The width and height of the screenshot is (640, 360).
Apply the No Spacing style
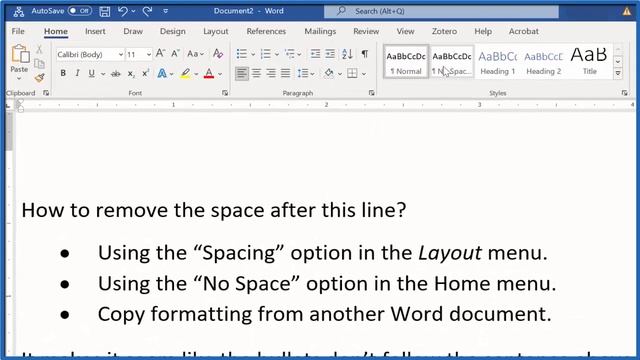tap(451, 61)
